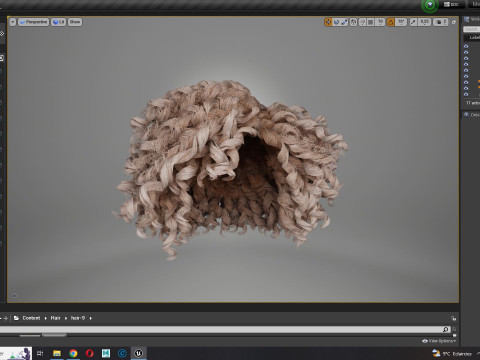The width and height of the screenshot is (480, 360).
Task: Open the scale snap 0.25 dropdown
Action: pyautogui.click(x=424, y=22)
